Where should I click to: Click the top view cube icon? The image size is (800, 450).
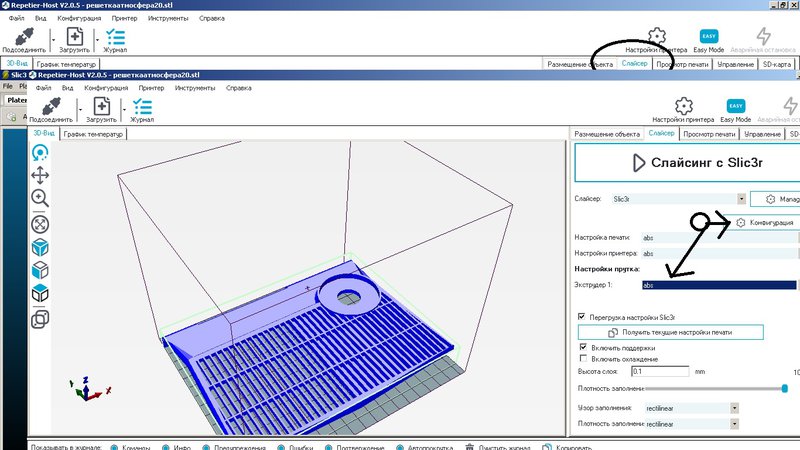point(40,294)
